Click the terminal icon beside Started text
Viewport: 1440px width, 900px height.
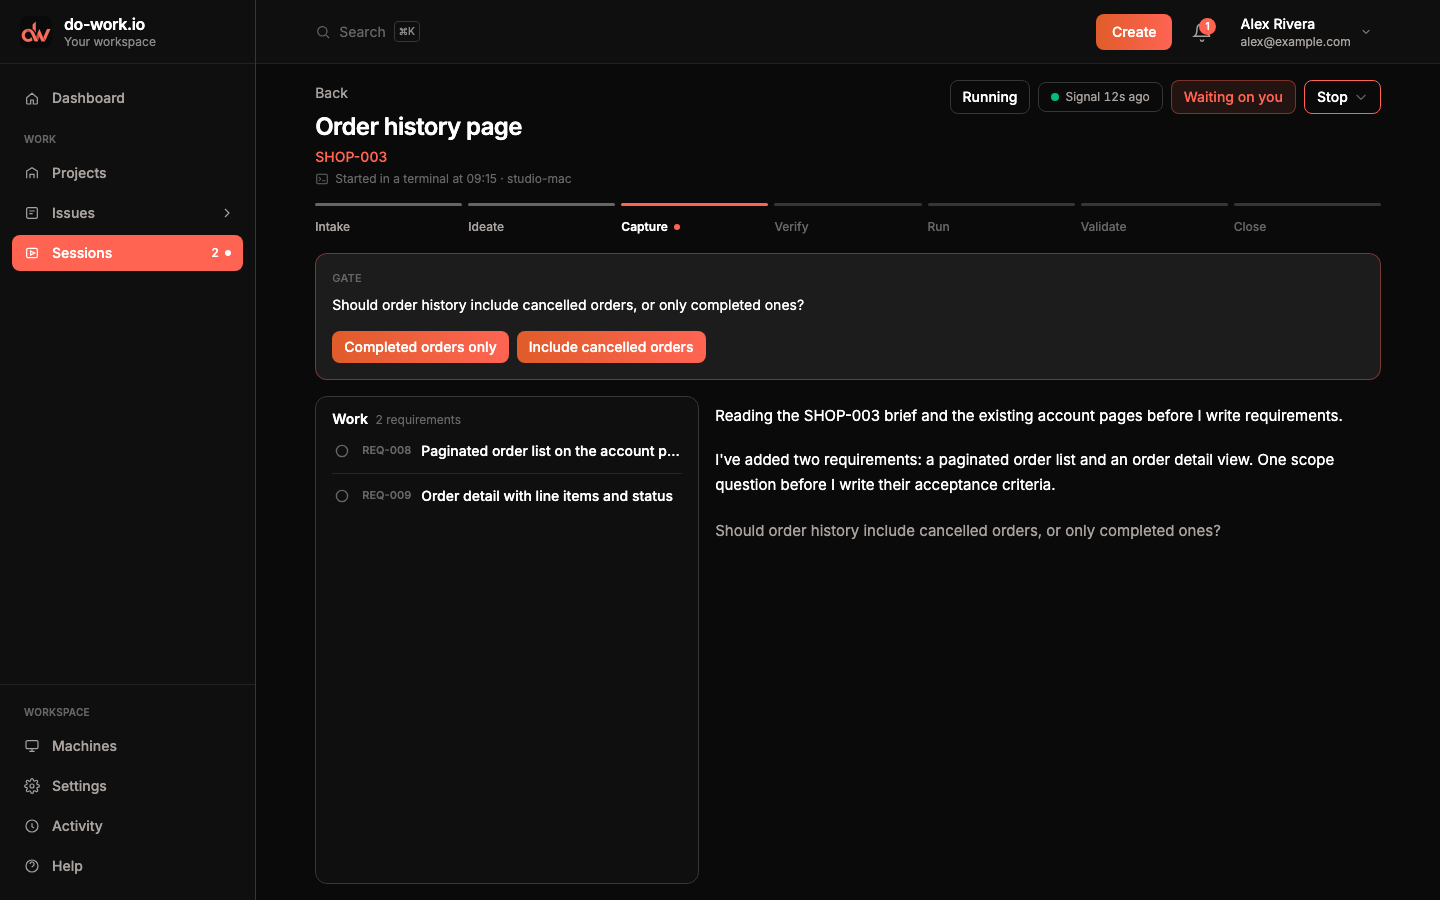tap(322, 179)
